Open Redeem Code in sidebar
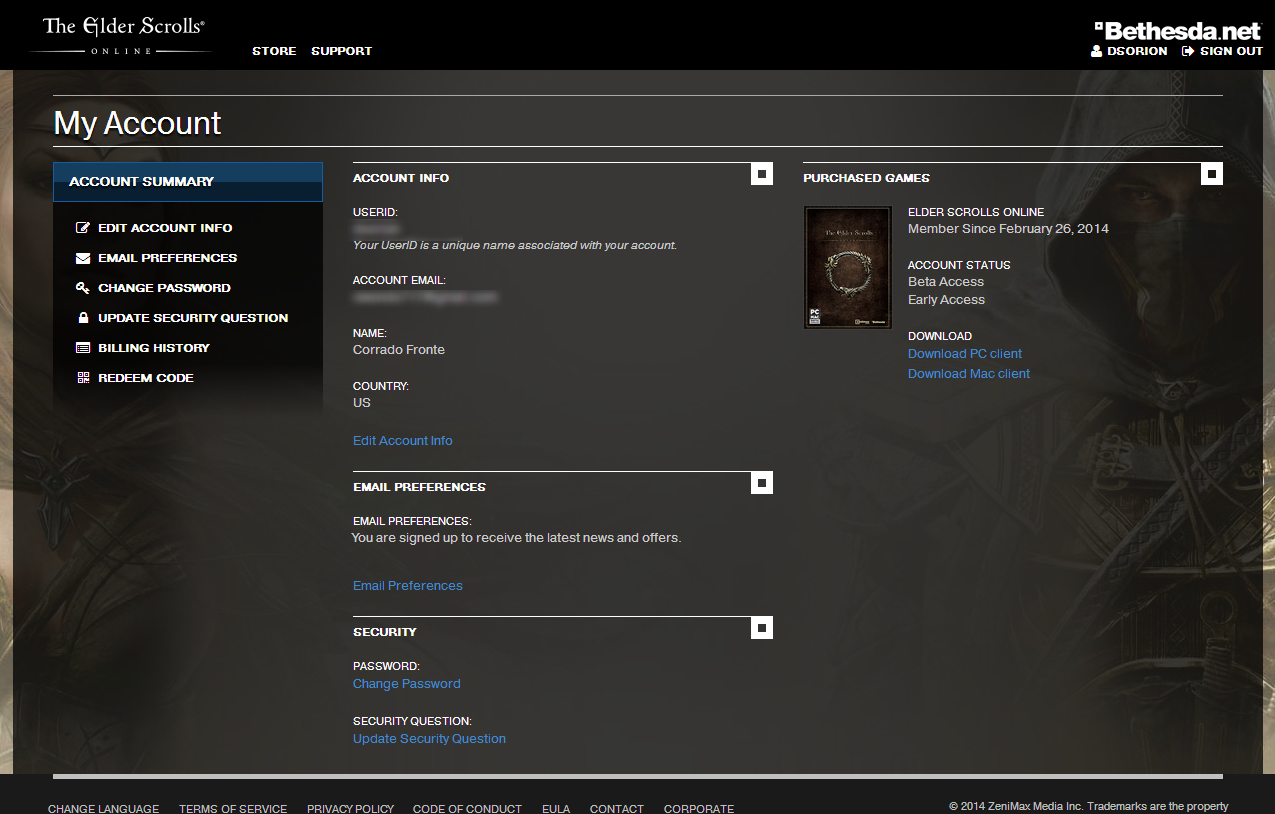The width and height of the screenshot is (1275, 814). point(146,378)
